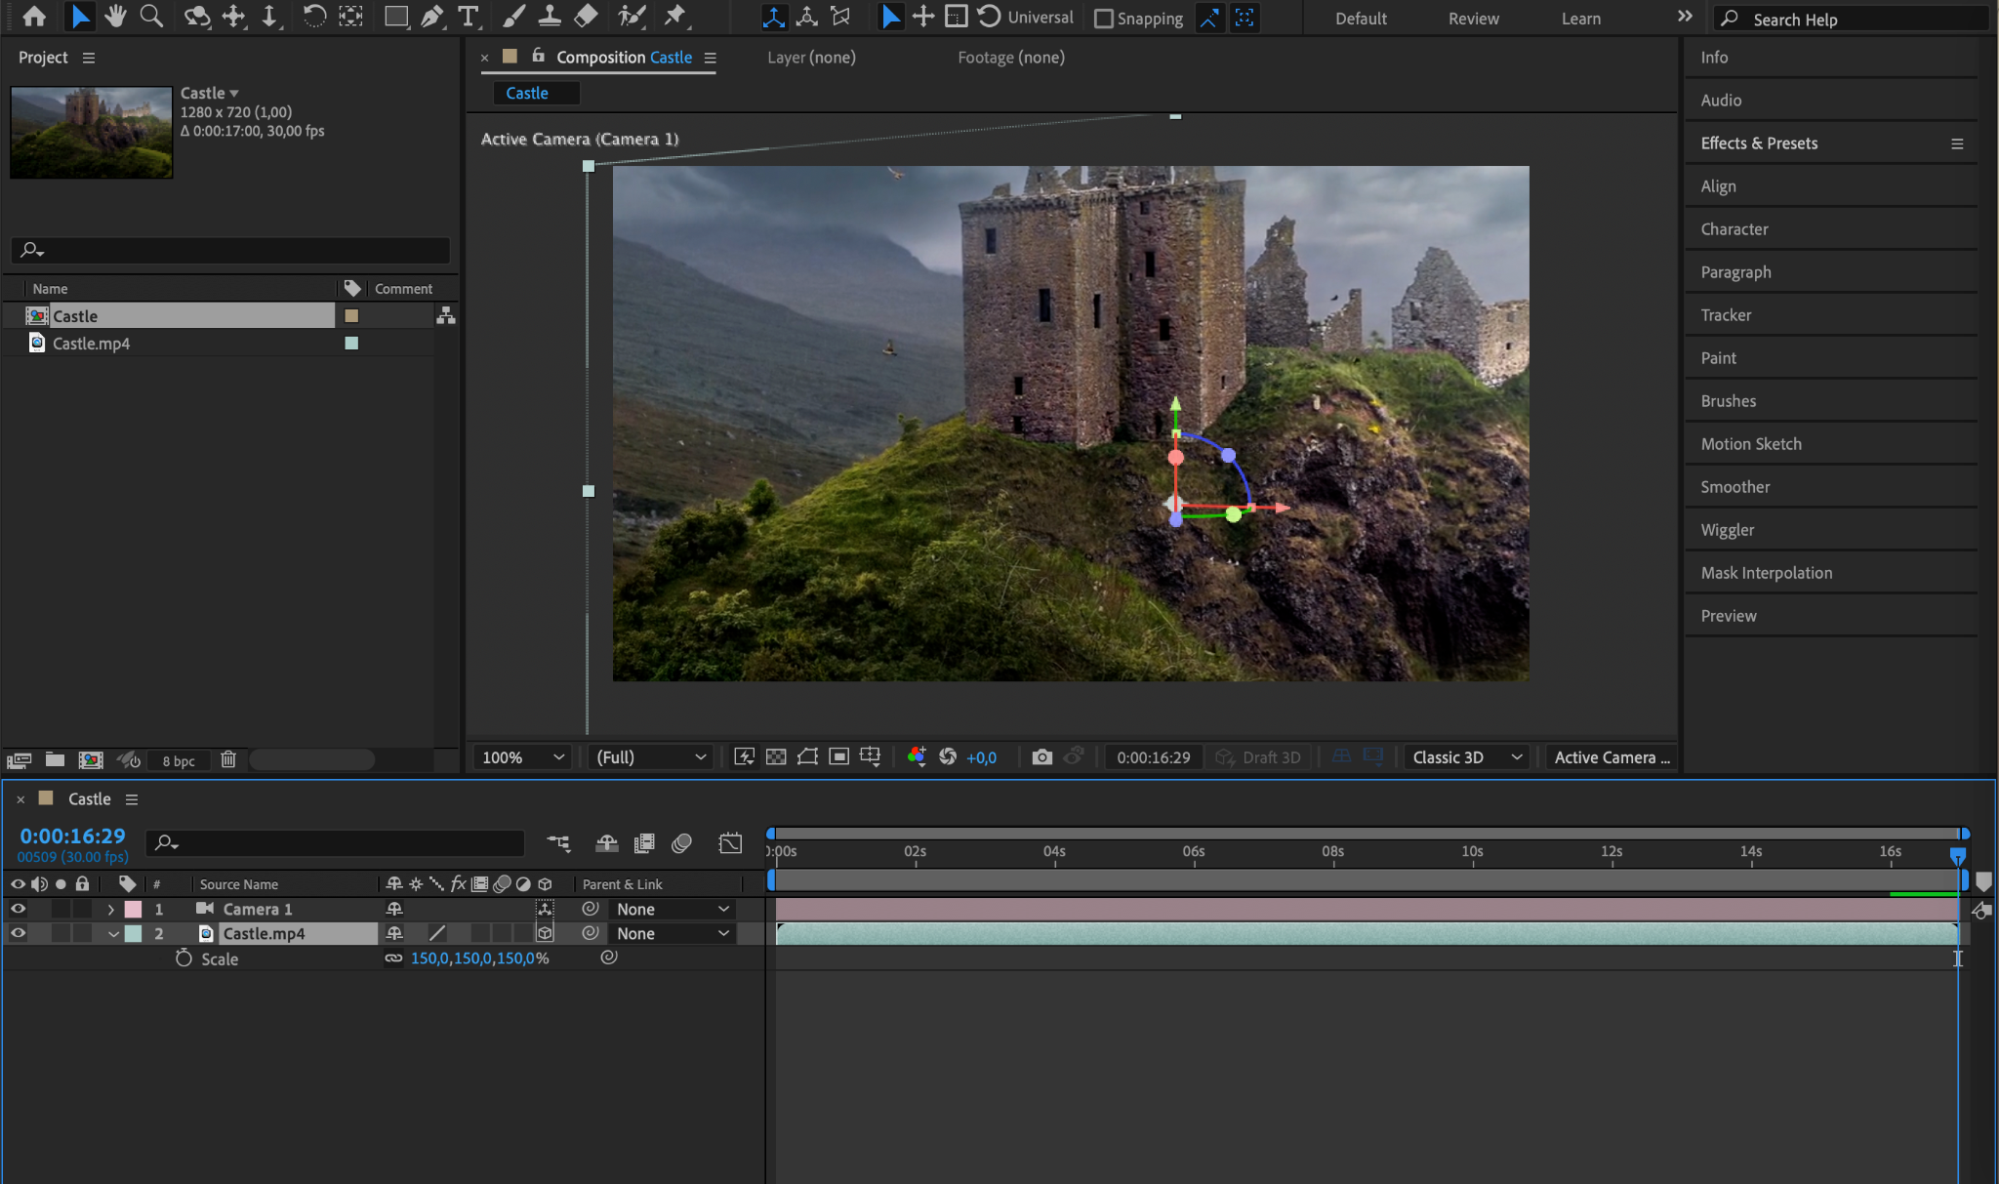Switch to the Review workspace

tap(1473, 18)
